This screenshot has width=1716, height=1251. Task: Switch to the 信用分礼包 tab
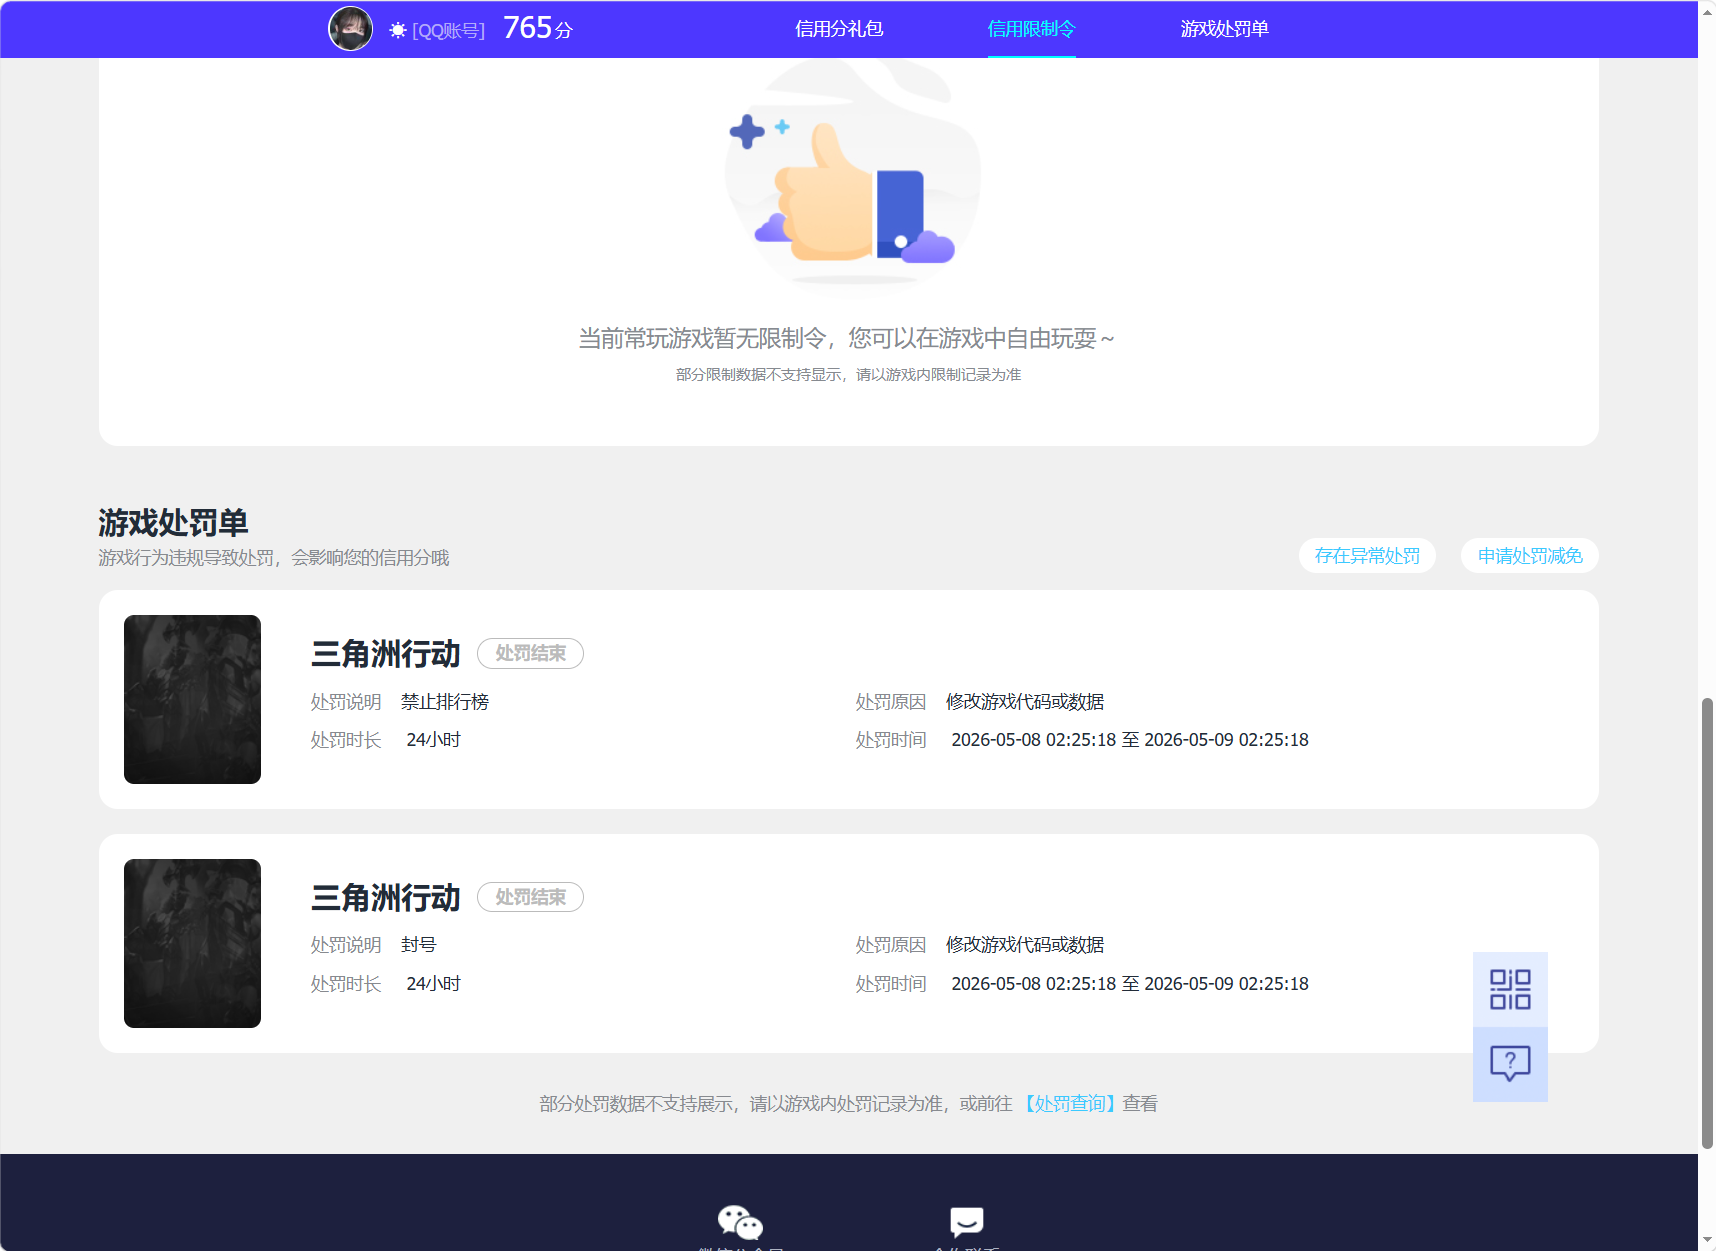coord(839,29)
